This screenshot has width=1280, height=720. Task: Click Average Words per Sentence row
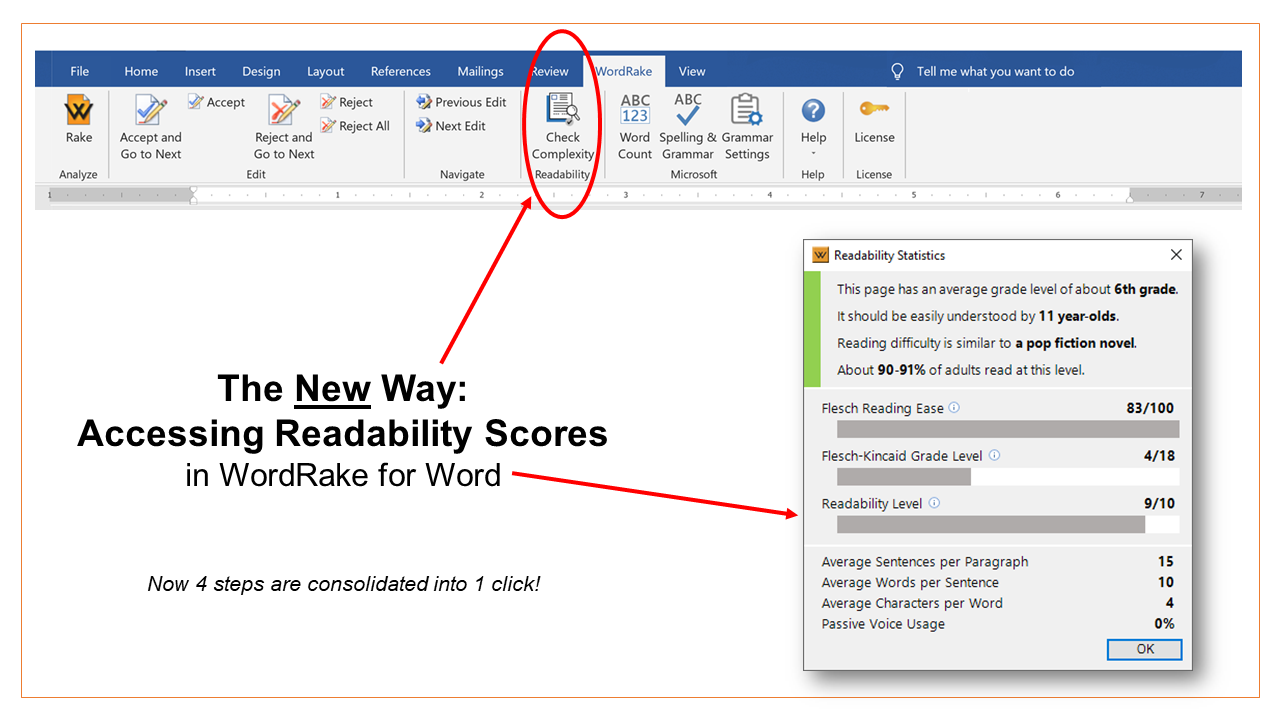click(x=998, y=582)
